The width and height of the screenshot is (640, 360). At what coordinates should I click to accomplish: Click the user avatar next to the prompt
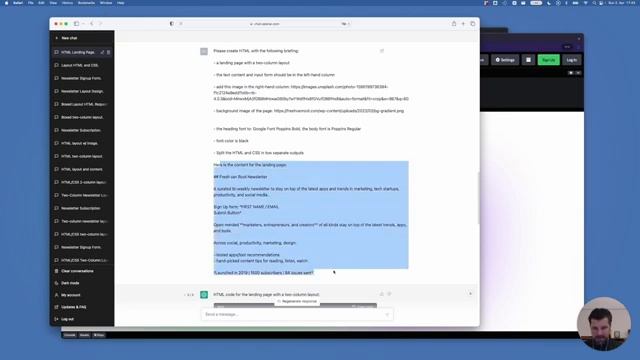[x=204, y=51]
